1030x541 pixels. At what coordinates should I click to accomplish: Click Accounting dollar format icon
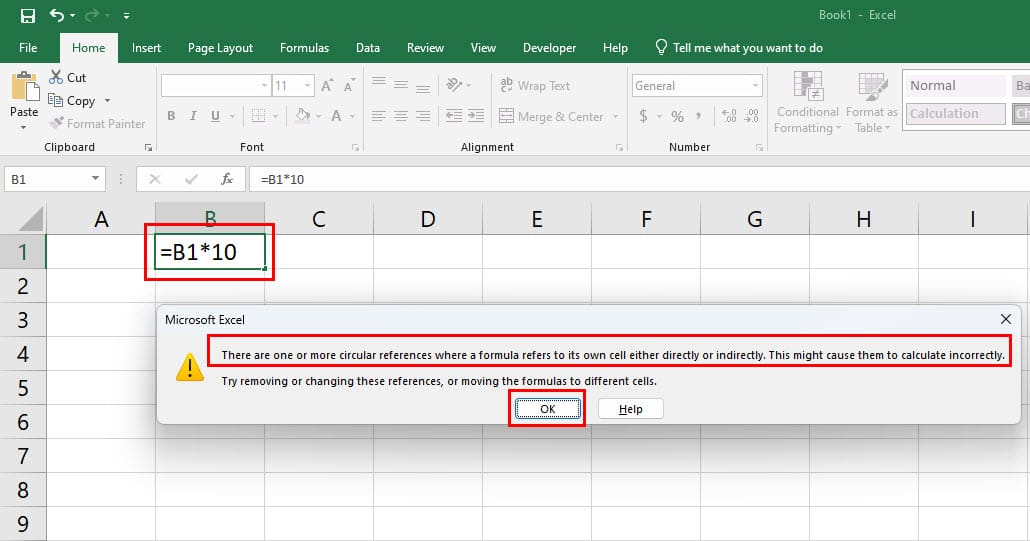(x=643, y=116)
